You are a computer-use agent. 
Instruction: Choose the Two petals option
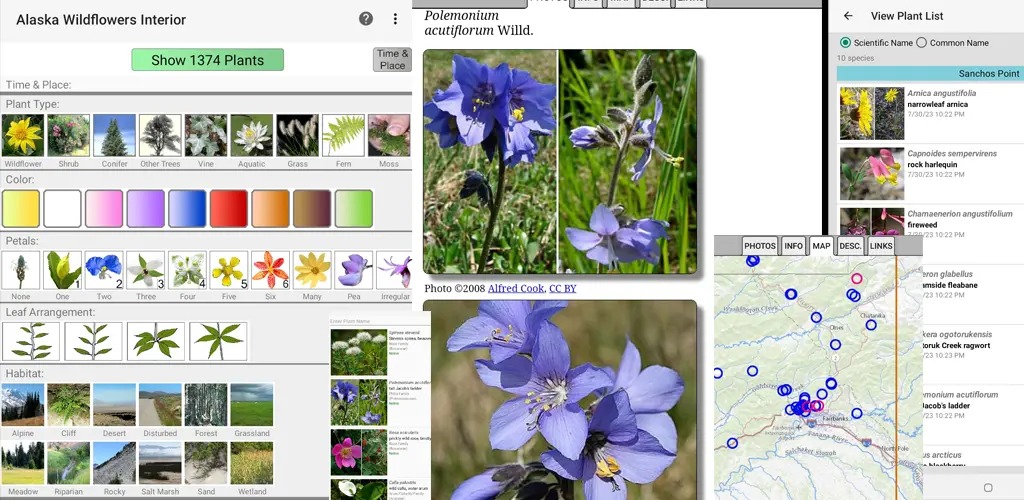[x=104, y=270]
